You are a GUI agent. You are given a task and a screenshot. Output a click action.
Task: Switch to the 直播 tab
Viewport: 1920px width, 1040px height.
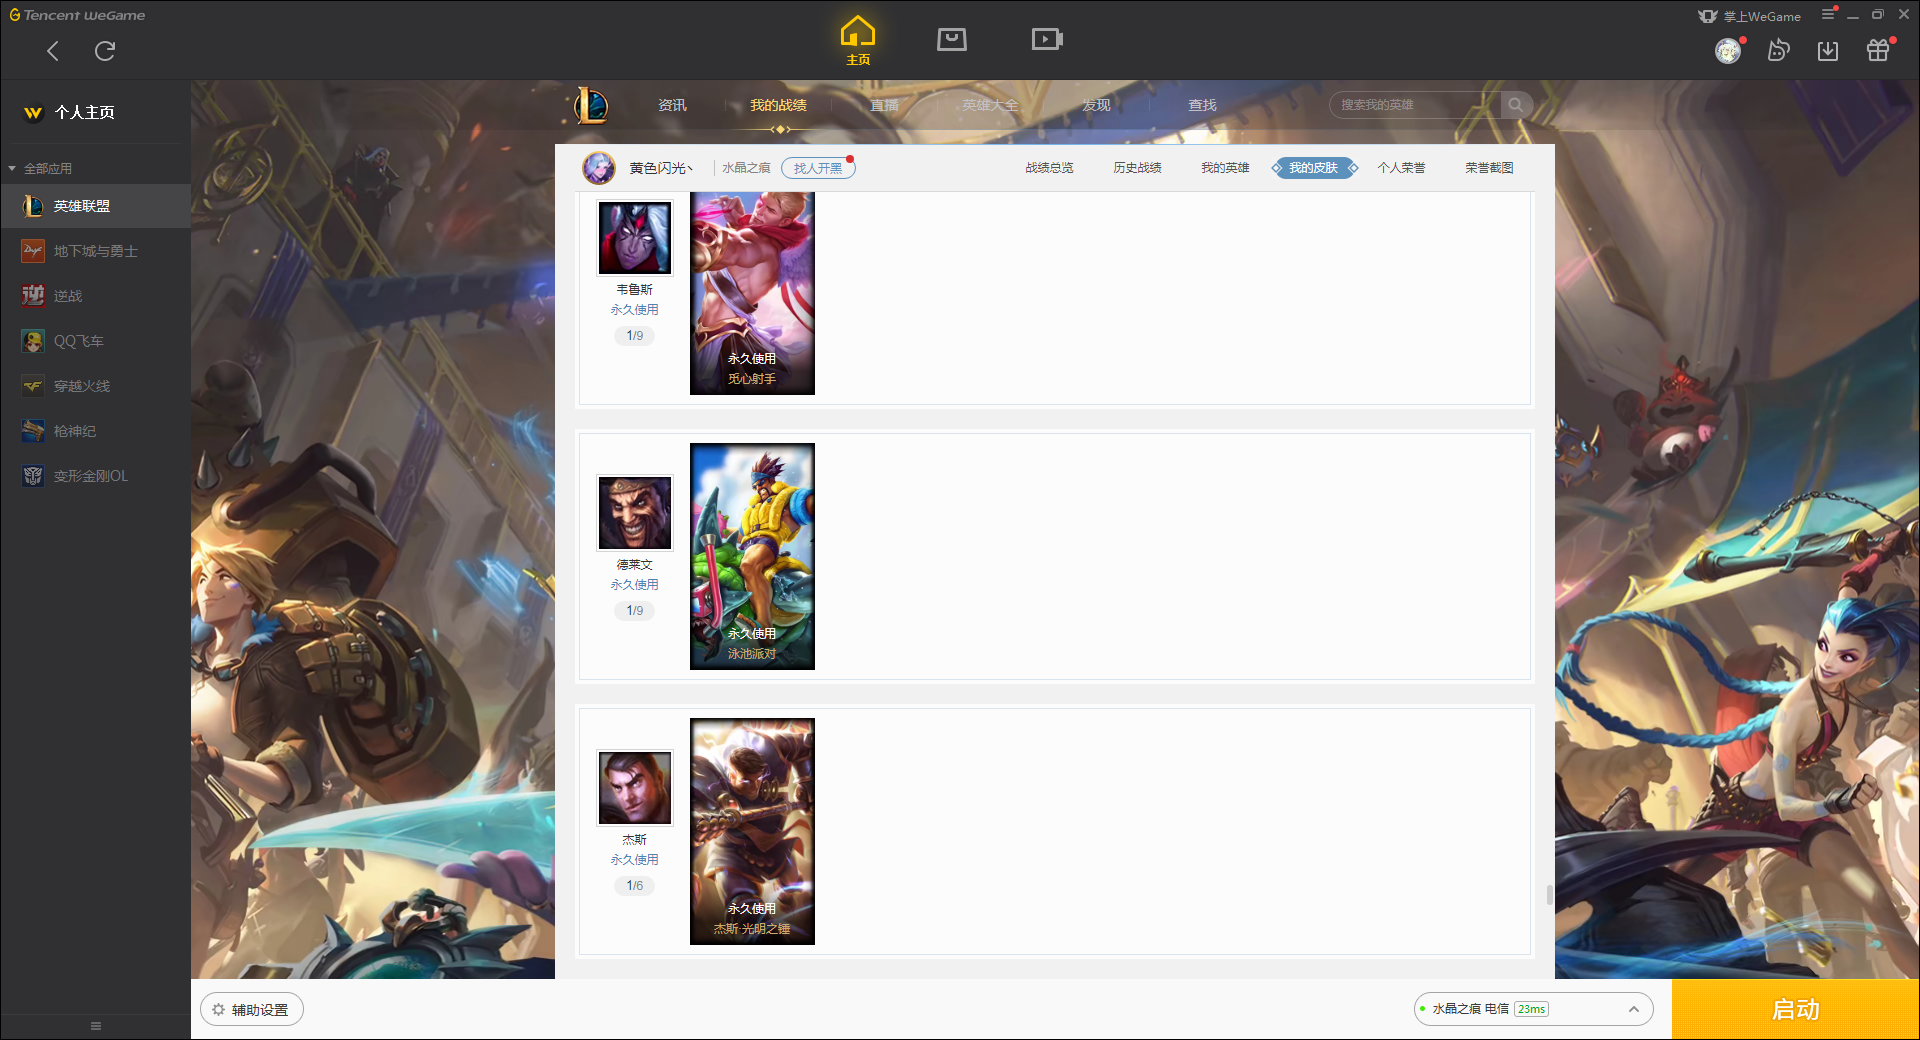884,105
